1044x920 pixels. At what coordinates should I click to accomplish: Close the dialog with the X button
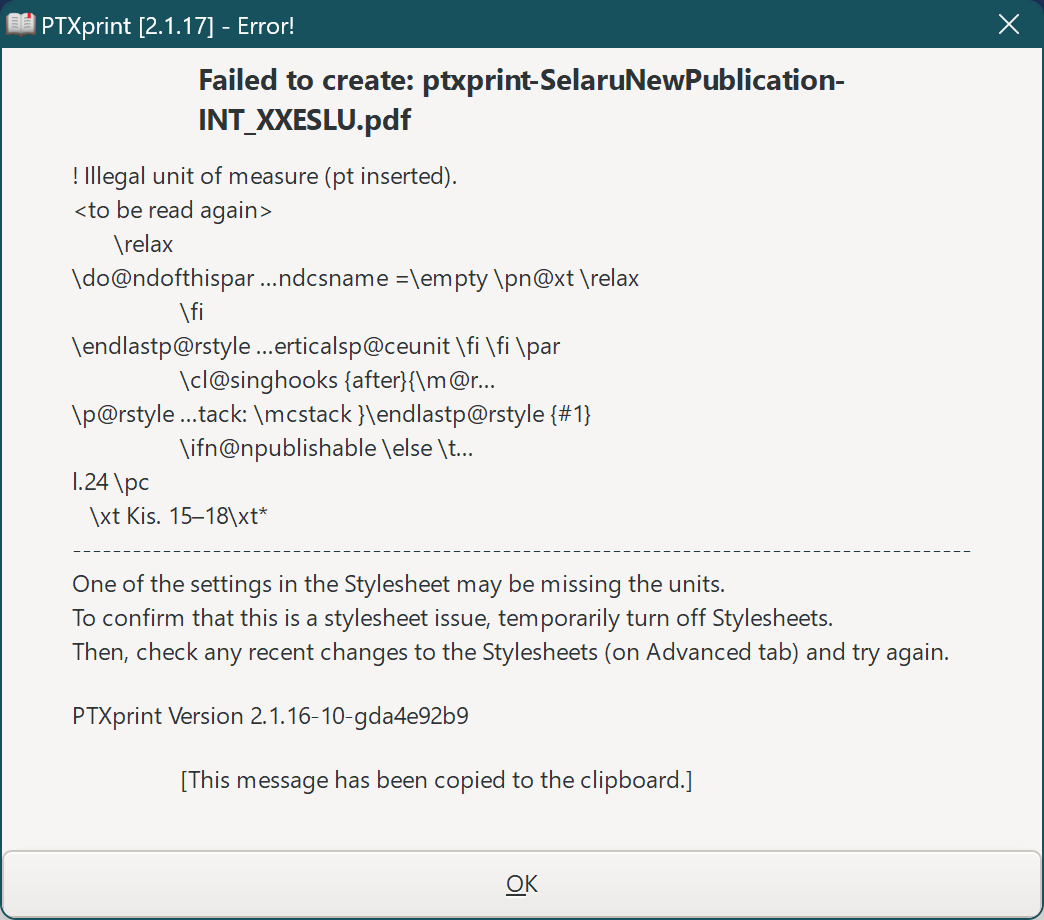coord(1008,24)
